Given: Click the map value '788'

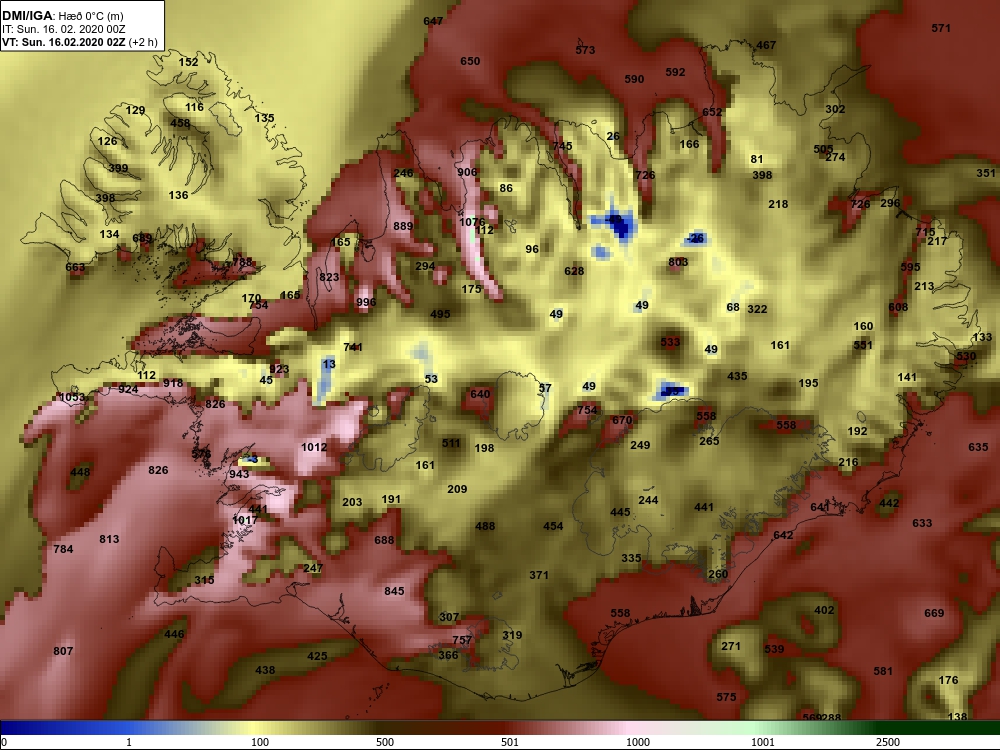Looking at the screenshot, I should point(242,261).
